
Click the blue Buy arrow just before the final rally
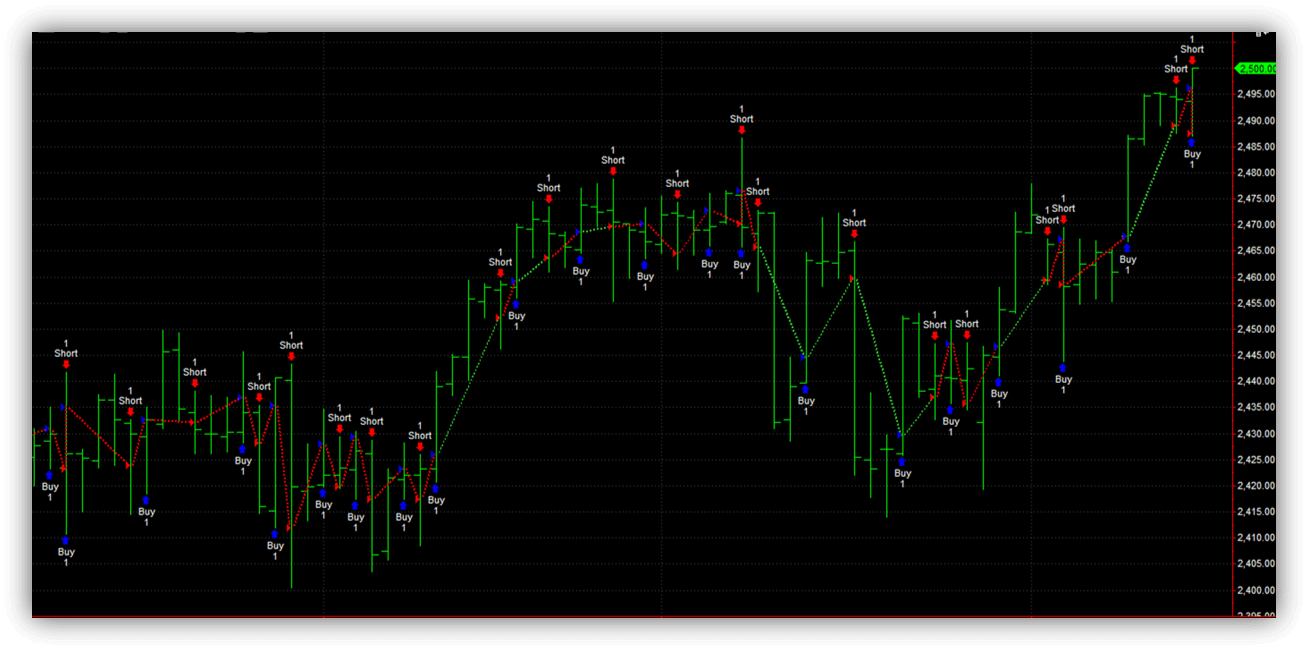pyautogui.click(x=1127, y=248)
